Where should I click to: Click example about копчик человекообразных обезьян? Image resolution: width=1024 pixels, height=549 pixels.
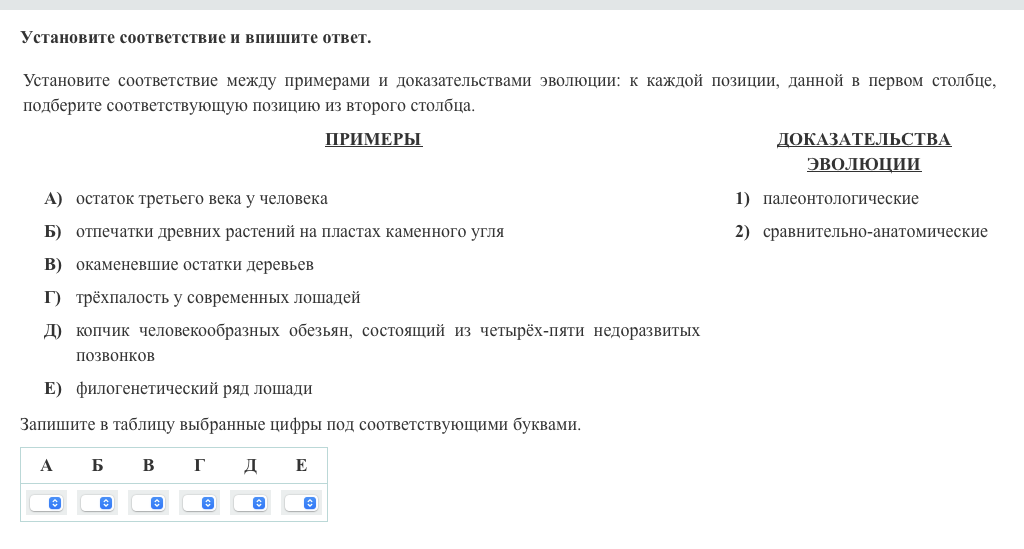(x=387, y=331)
